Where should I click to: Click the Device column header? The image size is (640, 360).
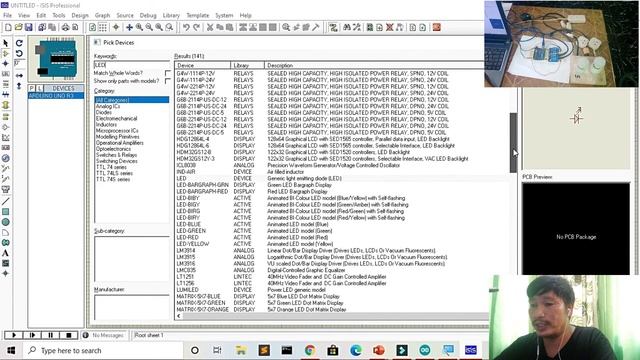[203, 65]
